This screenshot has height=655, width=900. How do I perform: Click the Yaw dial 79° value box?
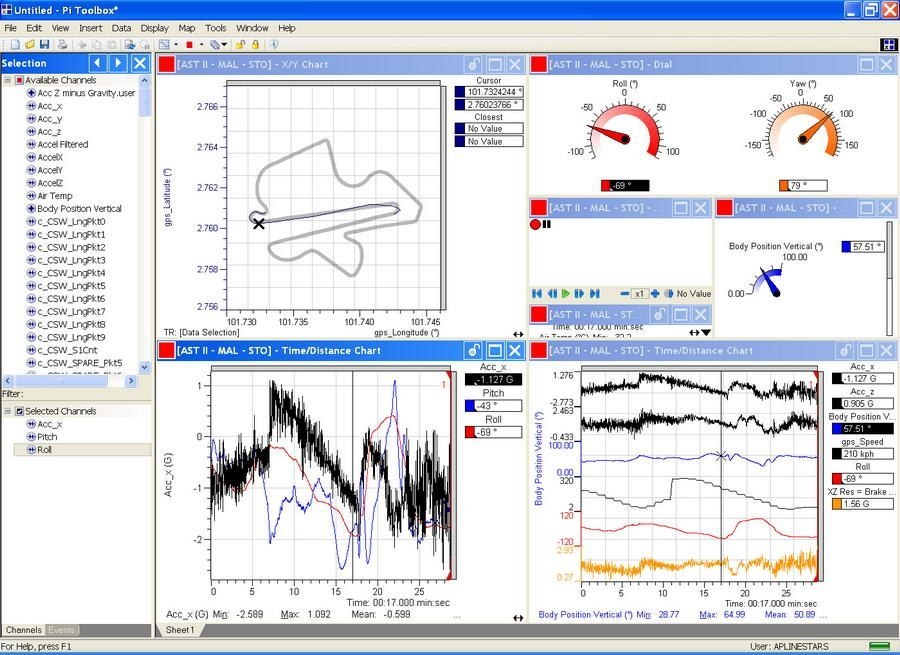coord(803,185)
